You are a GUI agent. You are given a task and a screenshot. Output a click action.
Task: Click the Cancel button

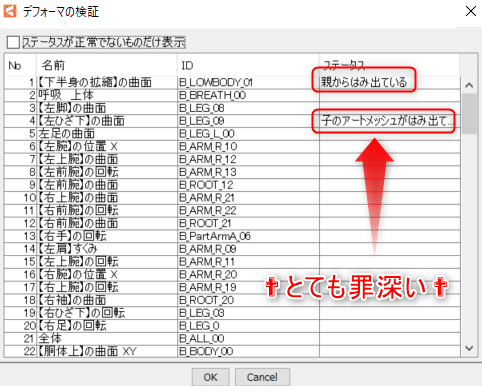pyautogui.click(x=262, y=377)
